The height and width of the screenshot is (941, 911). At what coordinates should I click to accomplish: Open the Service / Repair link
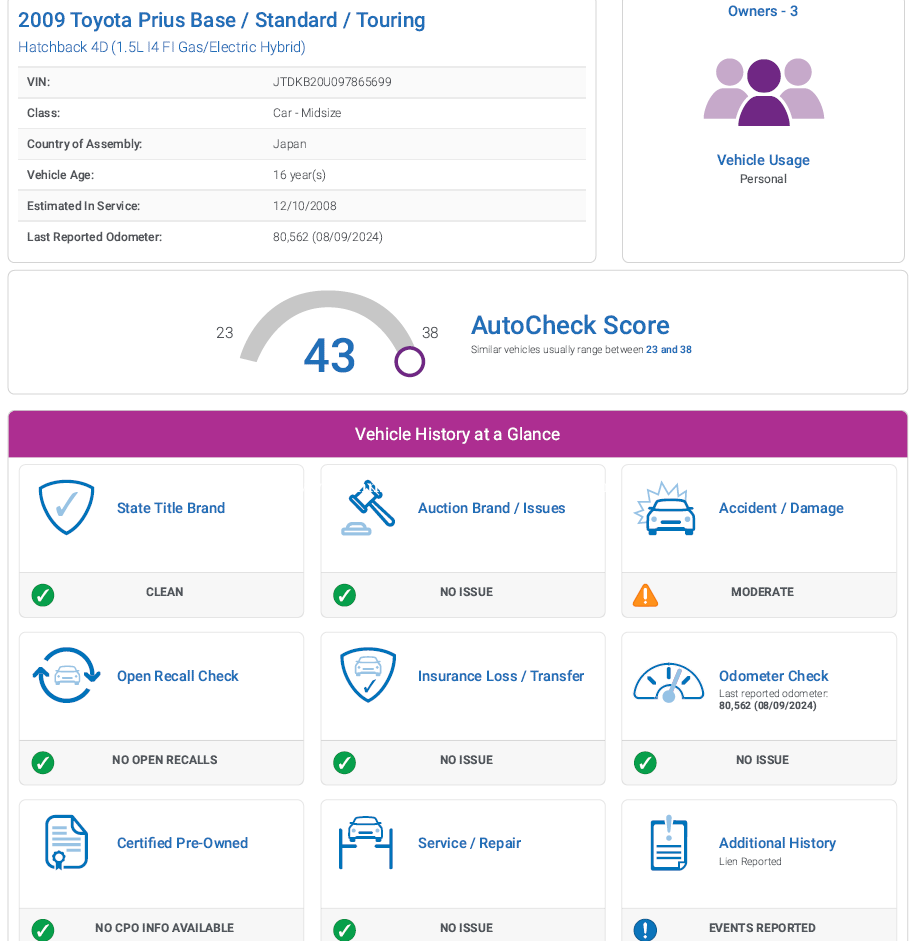pyautogui.click(x=469, y=843)
